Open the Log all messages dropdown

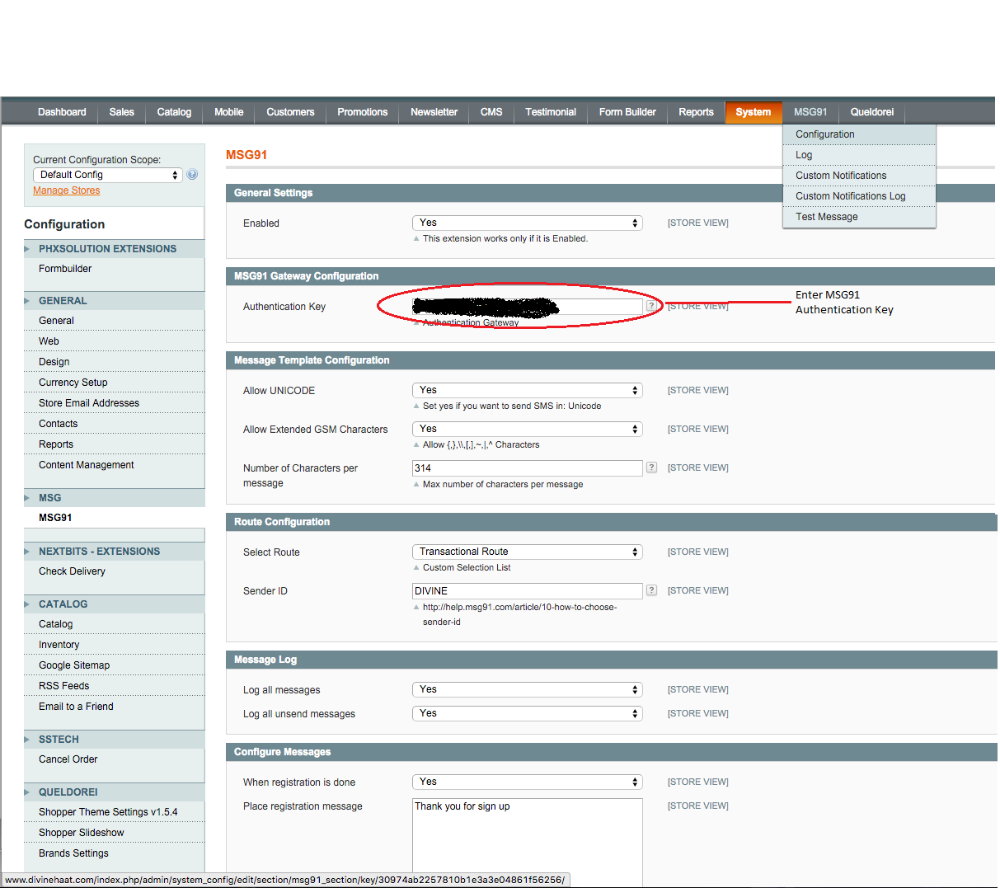(x=527, y=690)
